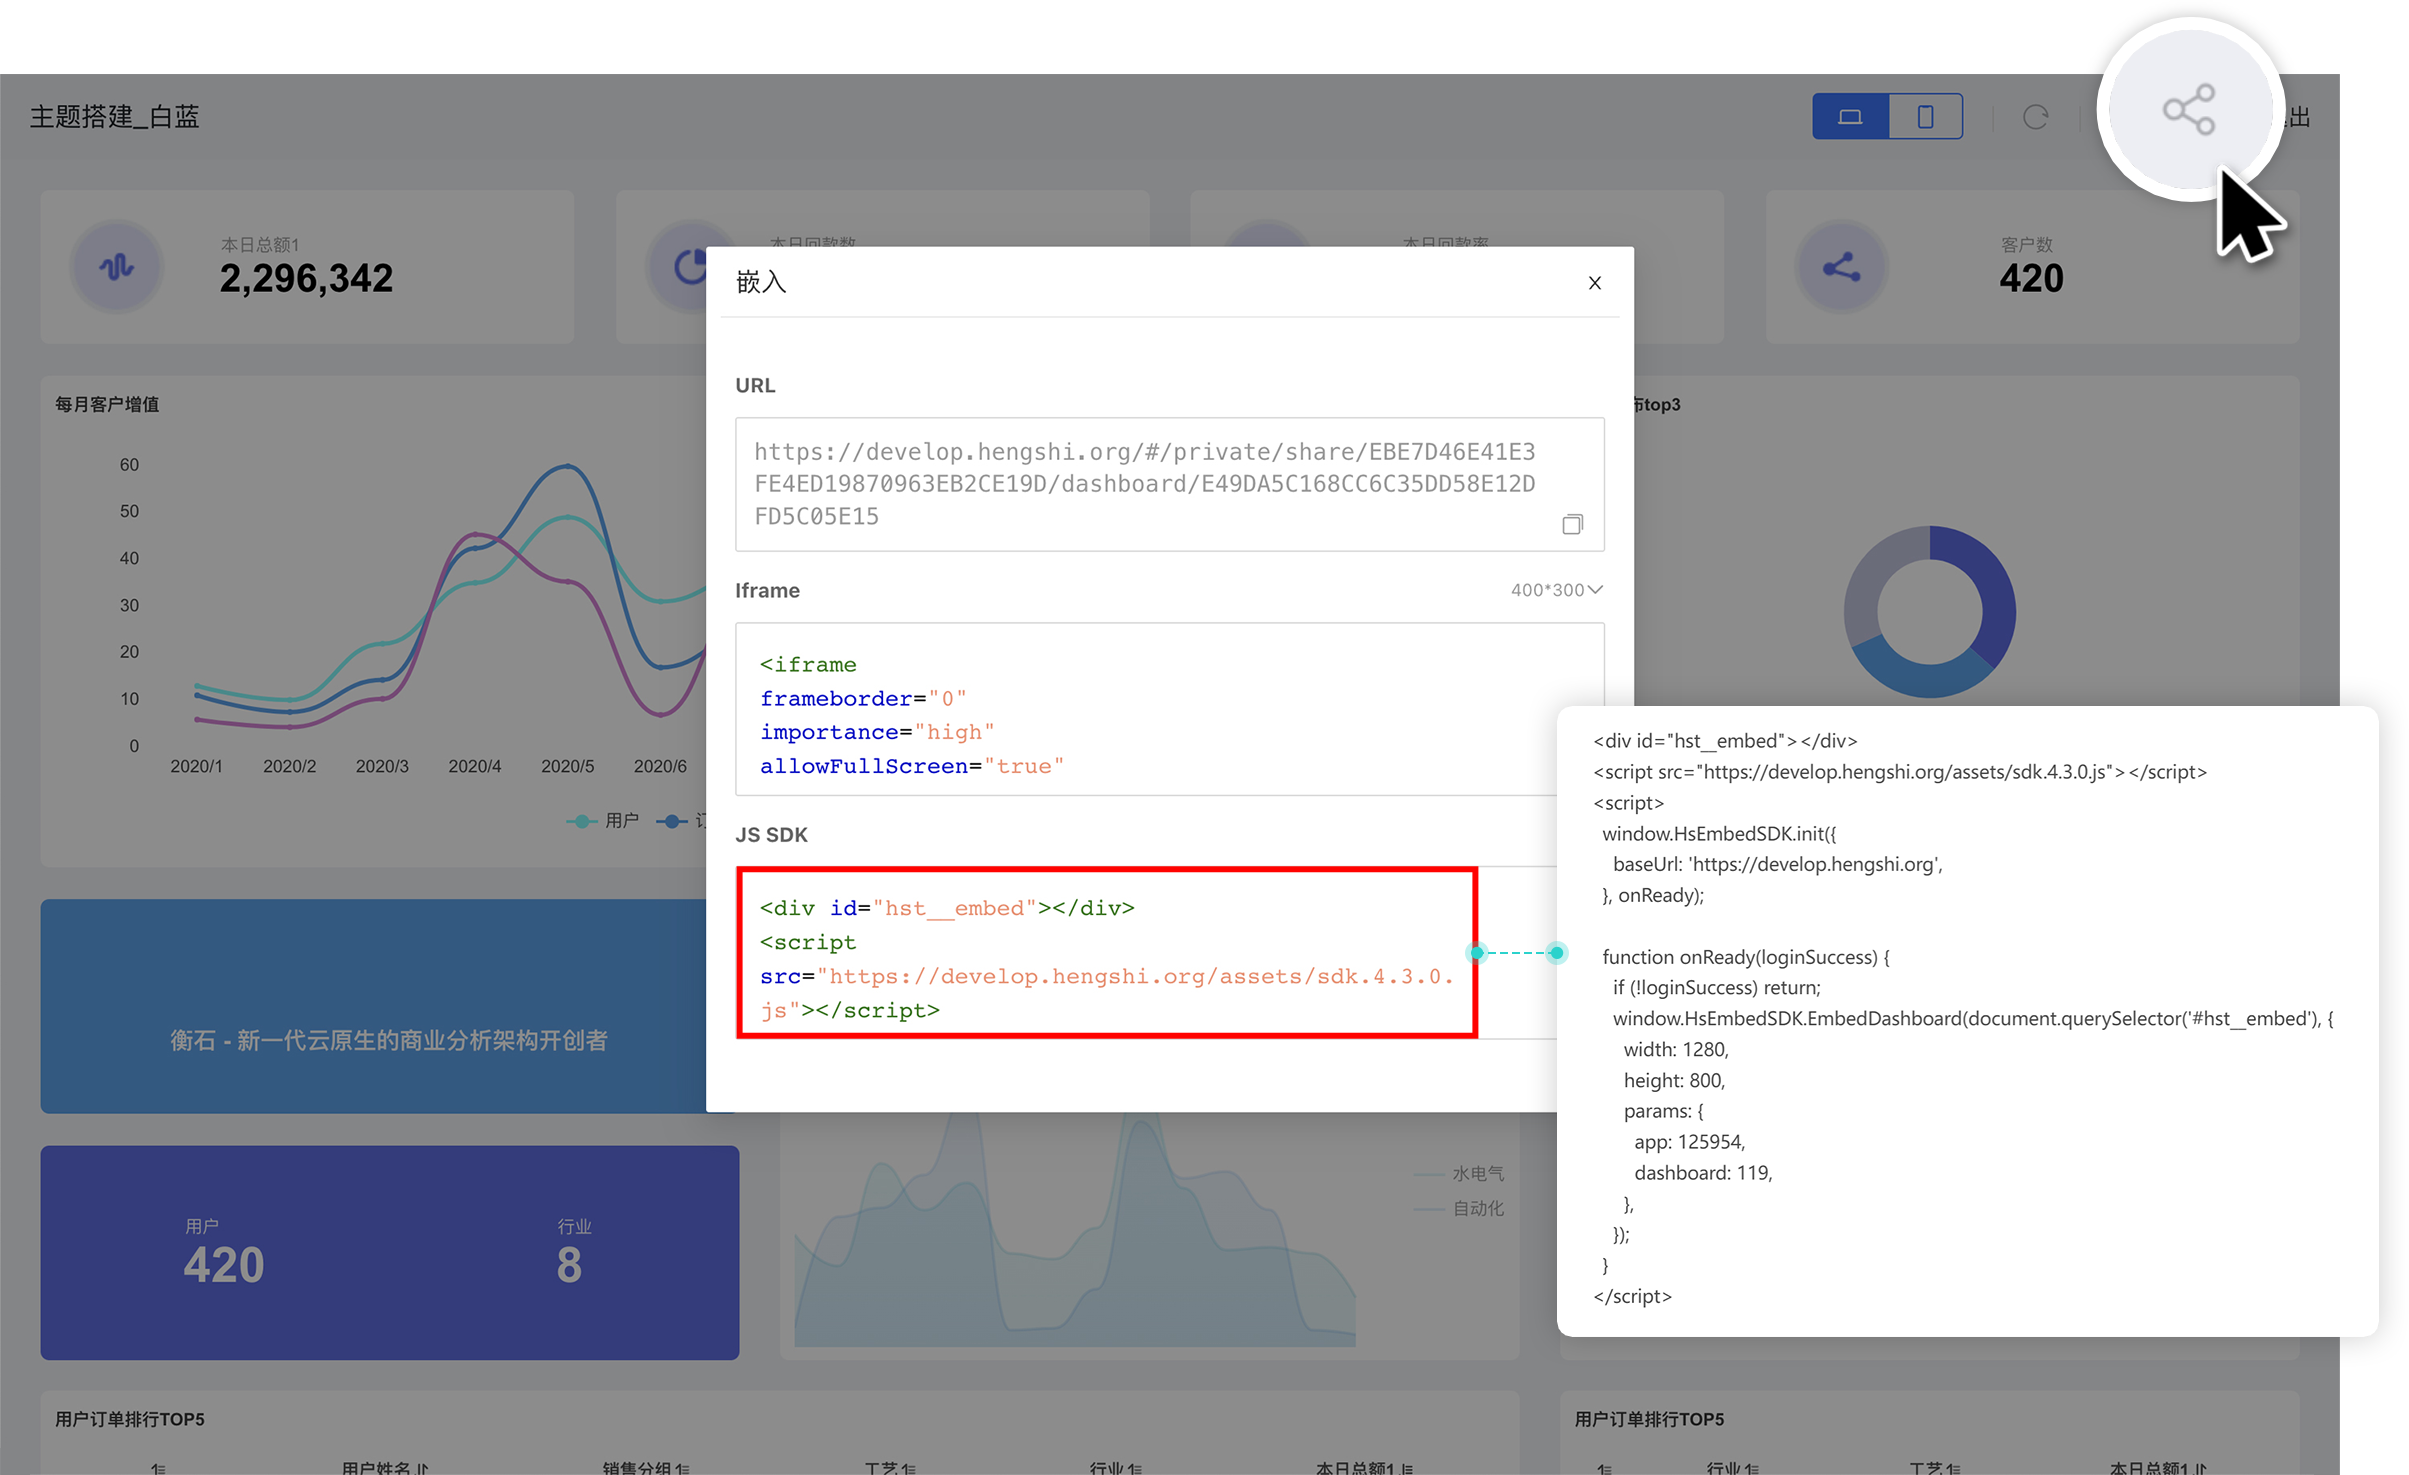This screenshot has width=2409, height=1475.
Task: Click the URL section label
Action: click(x=755, y=386)
